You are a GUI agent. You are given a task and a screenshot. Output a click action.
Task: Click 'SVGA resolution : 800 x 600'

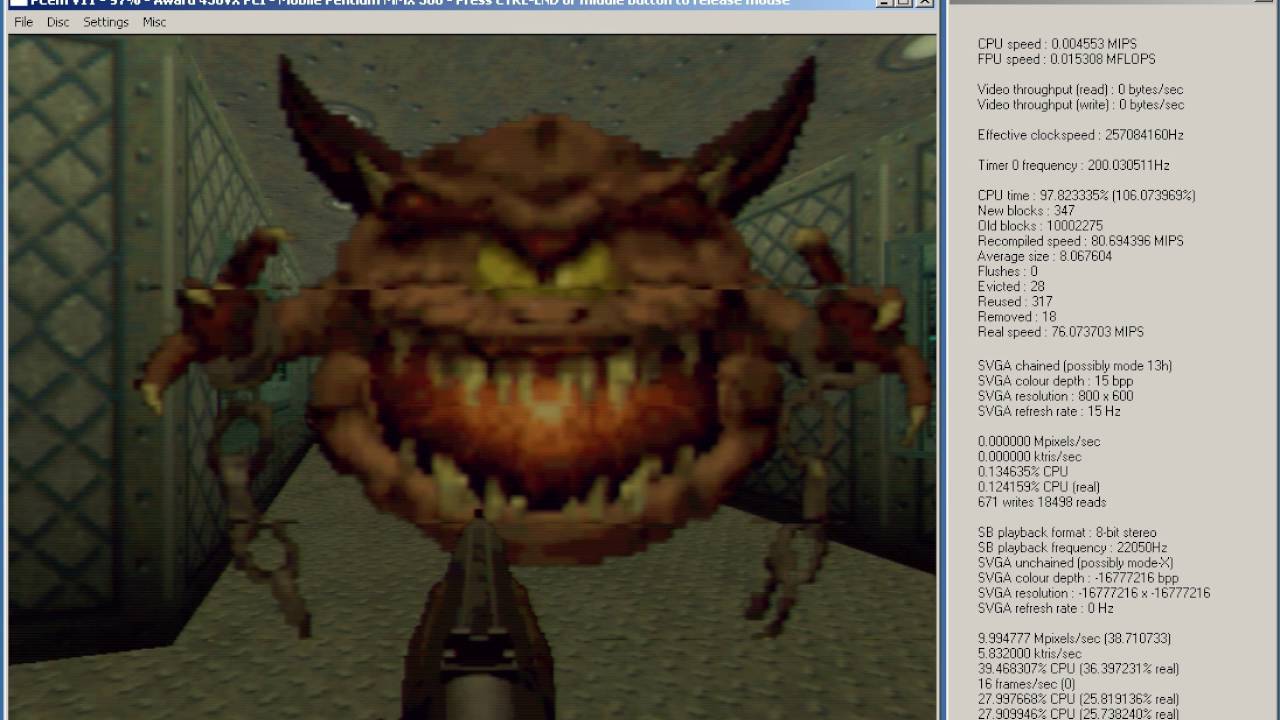tap(1055, 396)
